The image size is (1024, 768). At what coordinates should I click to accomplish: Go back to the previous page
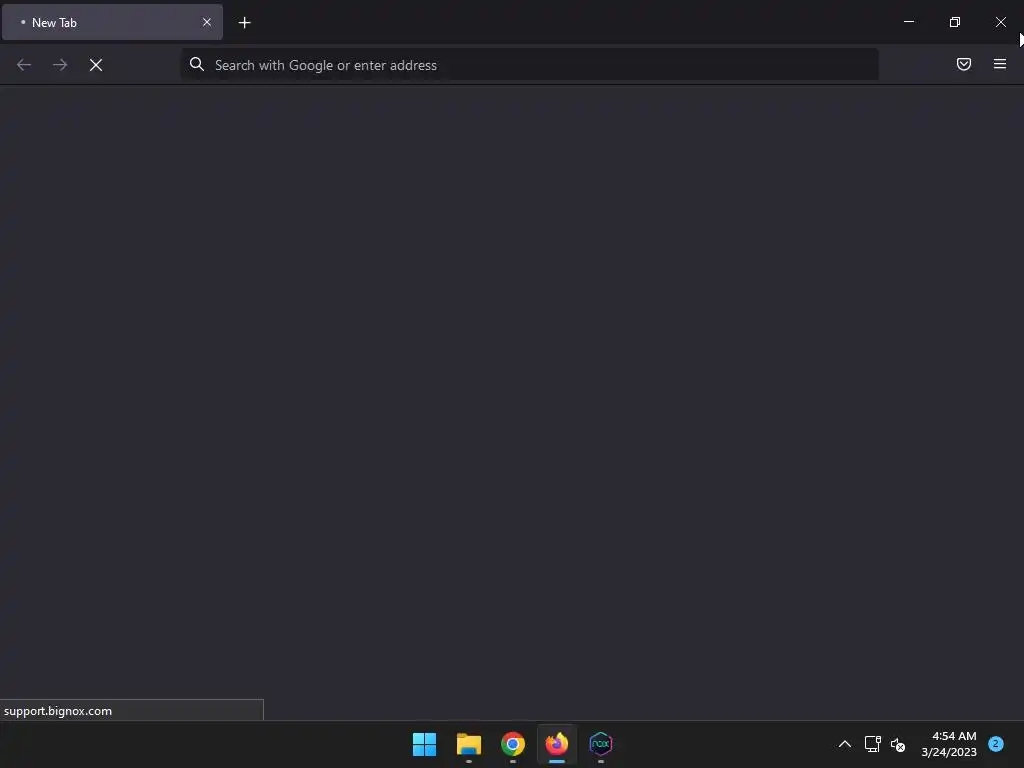tap(24, 65)
